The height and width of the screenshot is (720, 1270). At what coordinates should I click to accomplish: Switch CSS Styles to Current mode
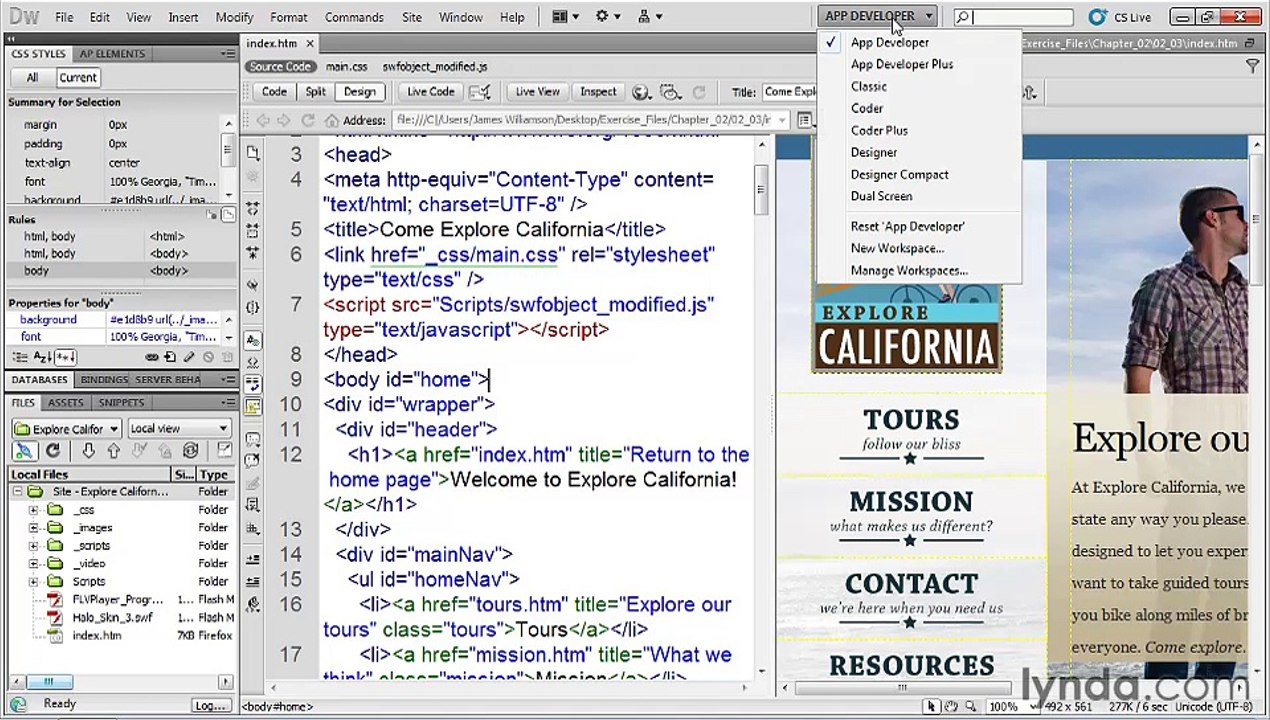pyautogui.click(x=78, y=77)
